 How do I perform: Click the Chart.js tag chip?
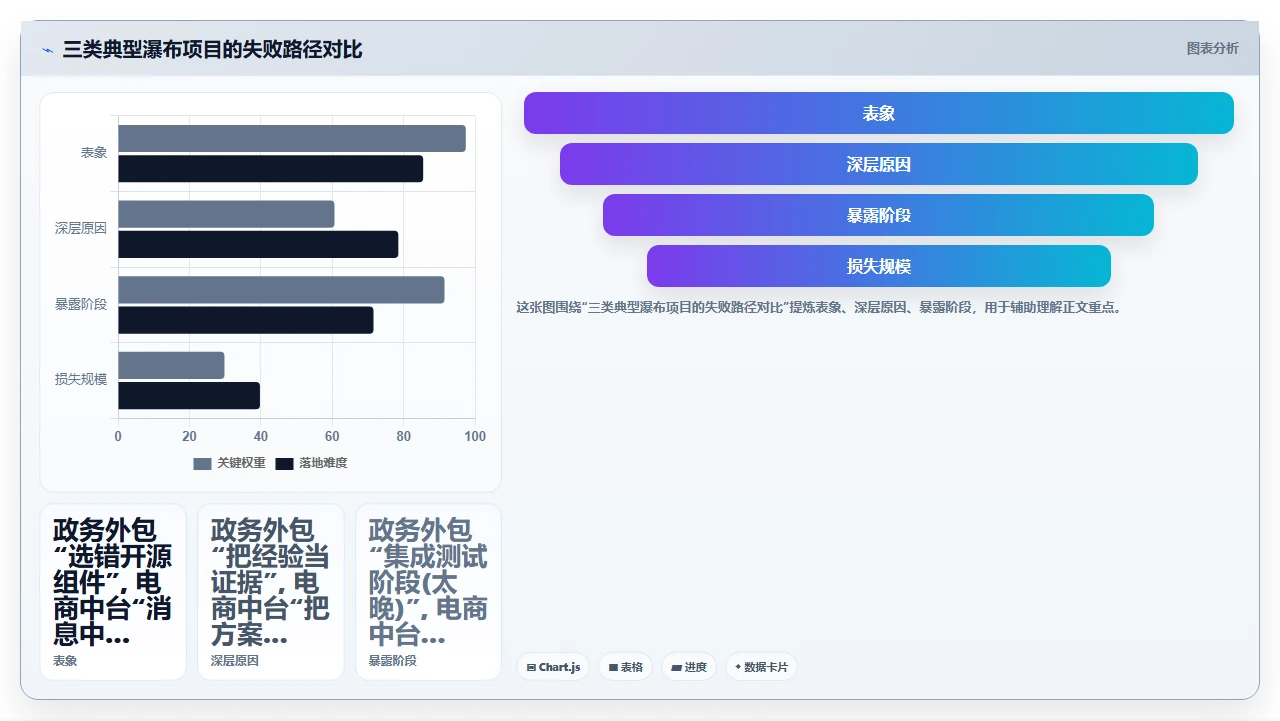coord(553,667)
